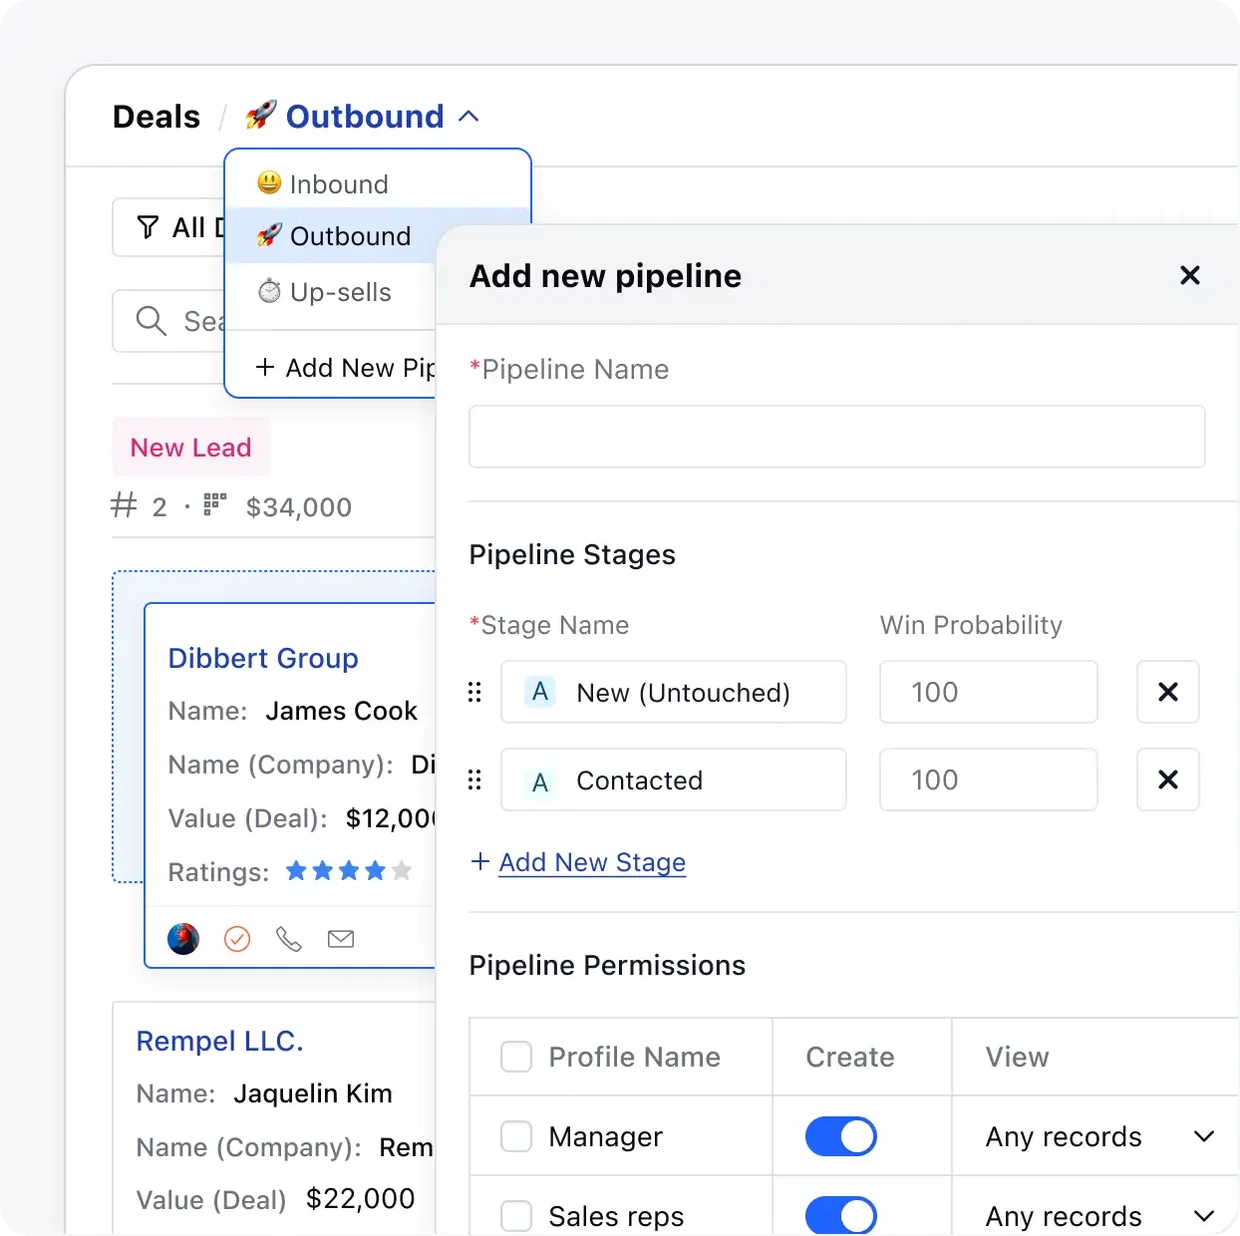Click the task checkmark icon on Dibbert card
This screenshot has height=1236, width=1240.
coord(237,939)
